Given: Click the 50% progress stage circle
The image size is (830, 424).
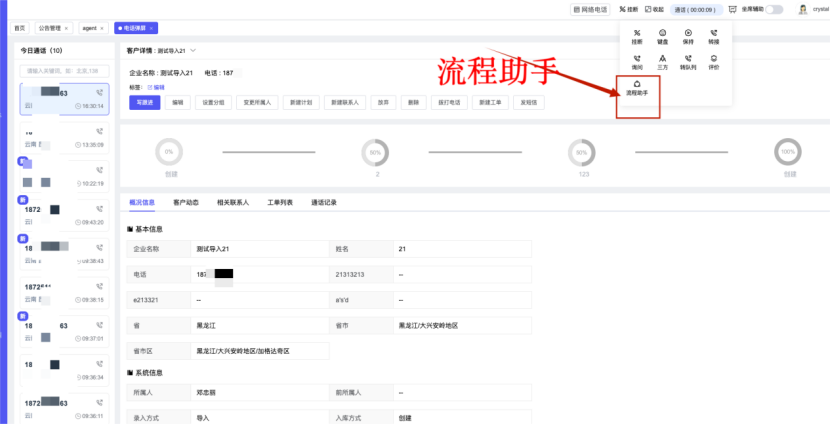Looking at the screenshot, I should 376,152.
